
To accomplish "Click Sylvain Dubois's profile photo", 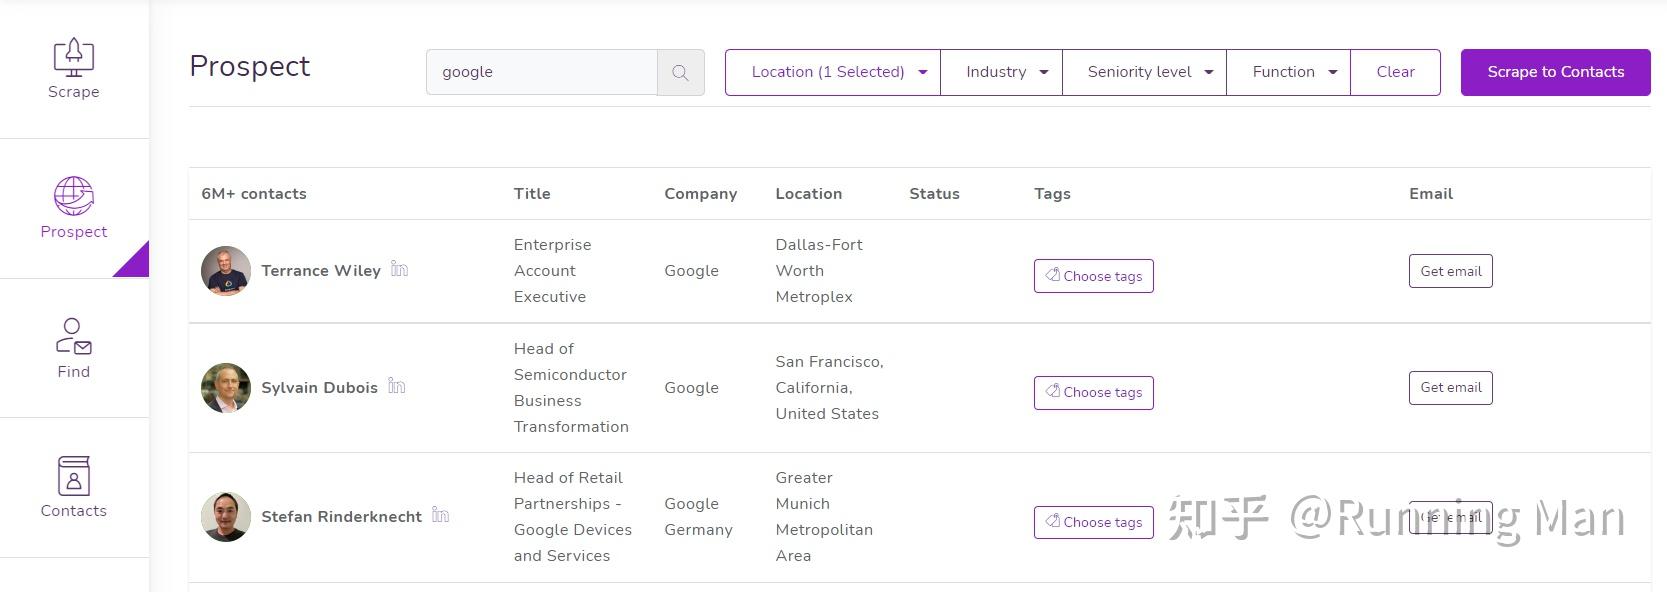I will (226, 388).
